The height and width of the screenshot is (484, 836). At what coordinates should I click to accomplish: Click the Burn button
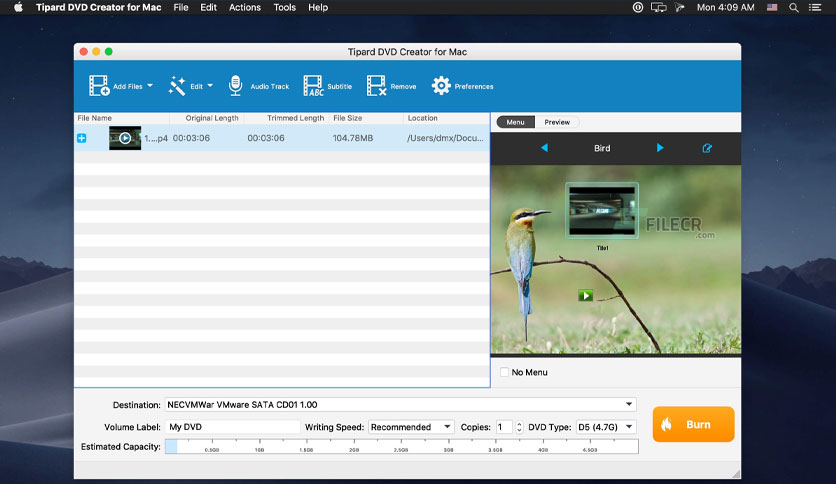click(x=693, y=424)
